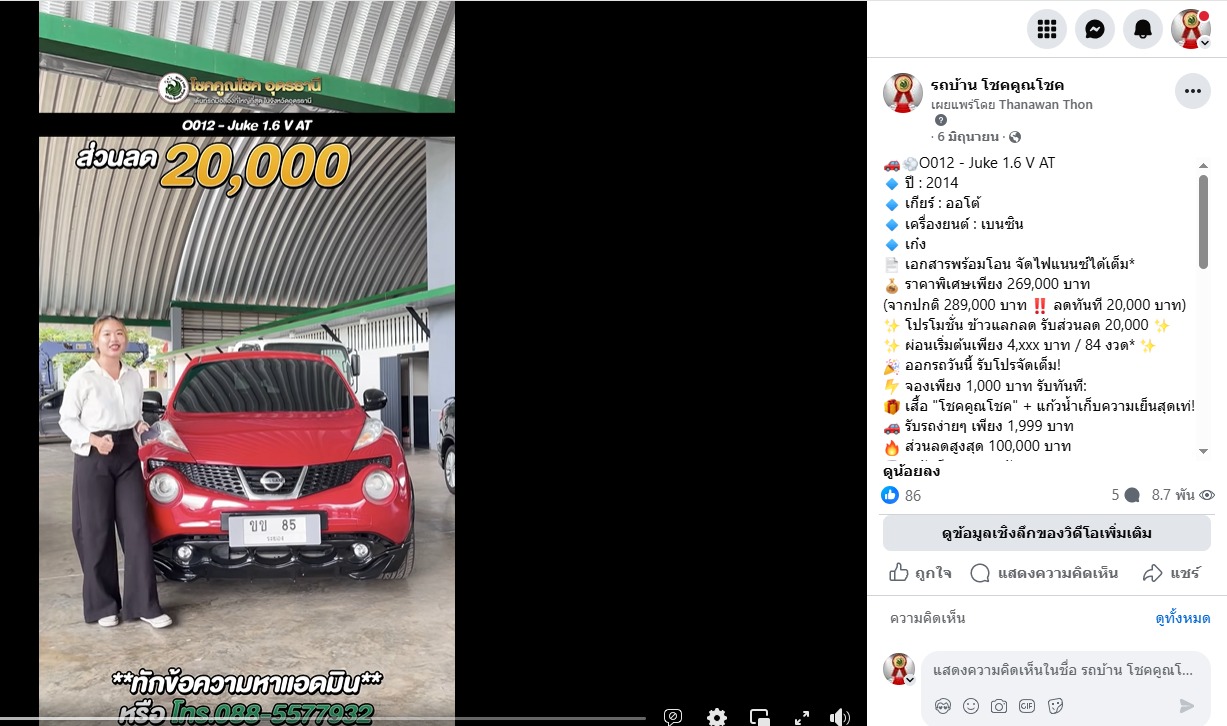Attach a photo with camera icon
Screen dimensions: 1227x726
coord(998,705)
